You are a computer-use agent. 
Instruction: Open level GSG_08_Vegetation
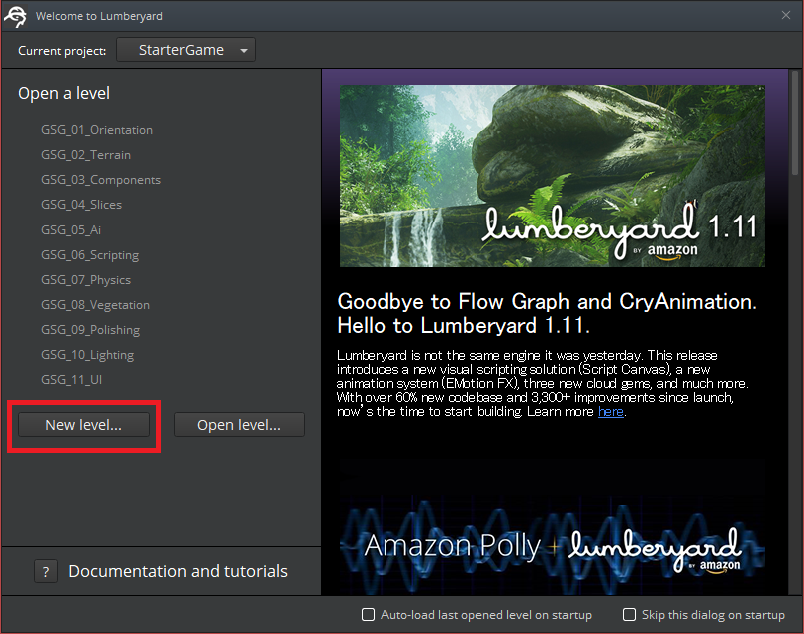pyautogui.click(x=95, y=305)
